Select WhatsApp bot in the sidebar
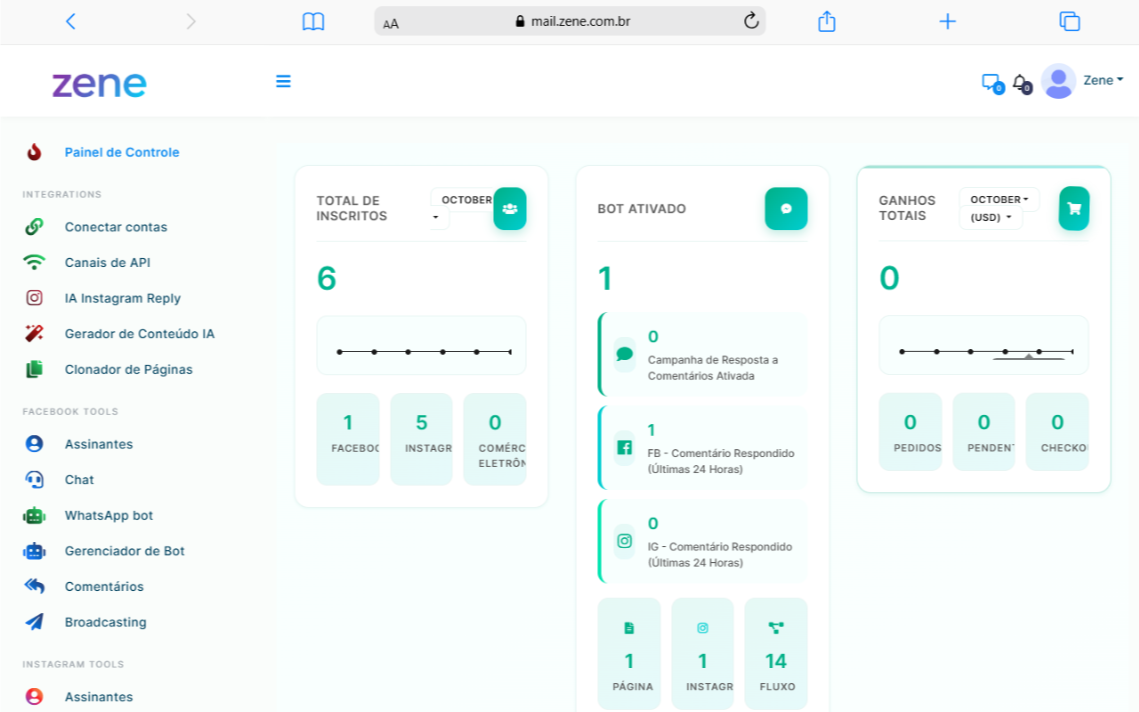The height and width of the screenshot is (712, 1139). 109,516
